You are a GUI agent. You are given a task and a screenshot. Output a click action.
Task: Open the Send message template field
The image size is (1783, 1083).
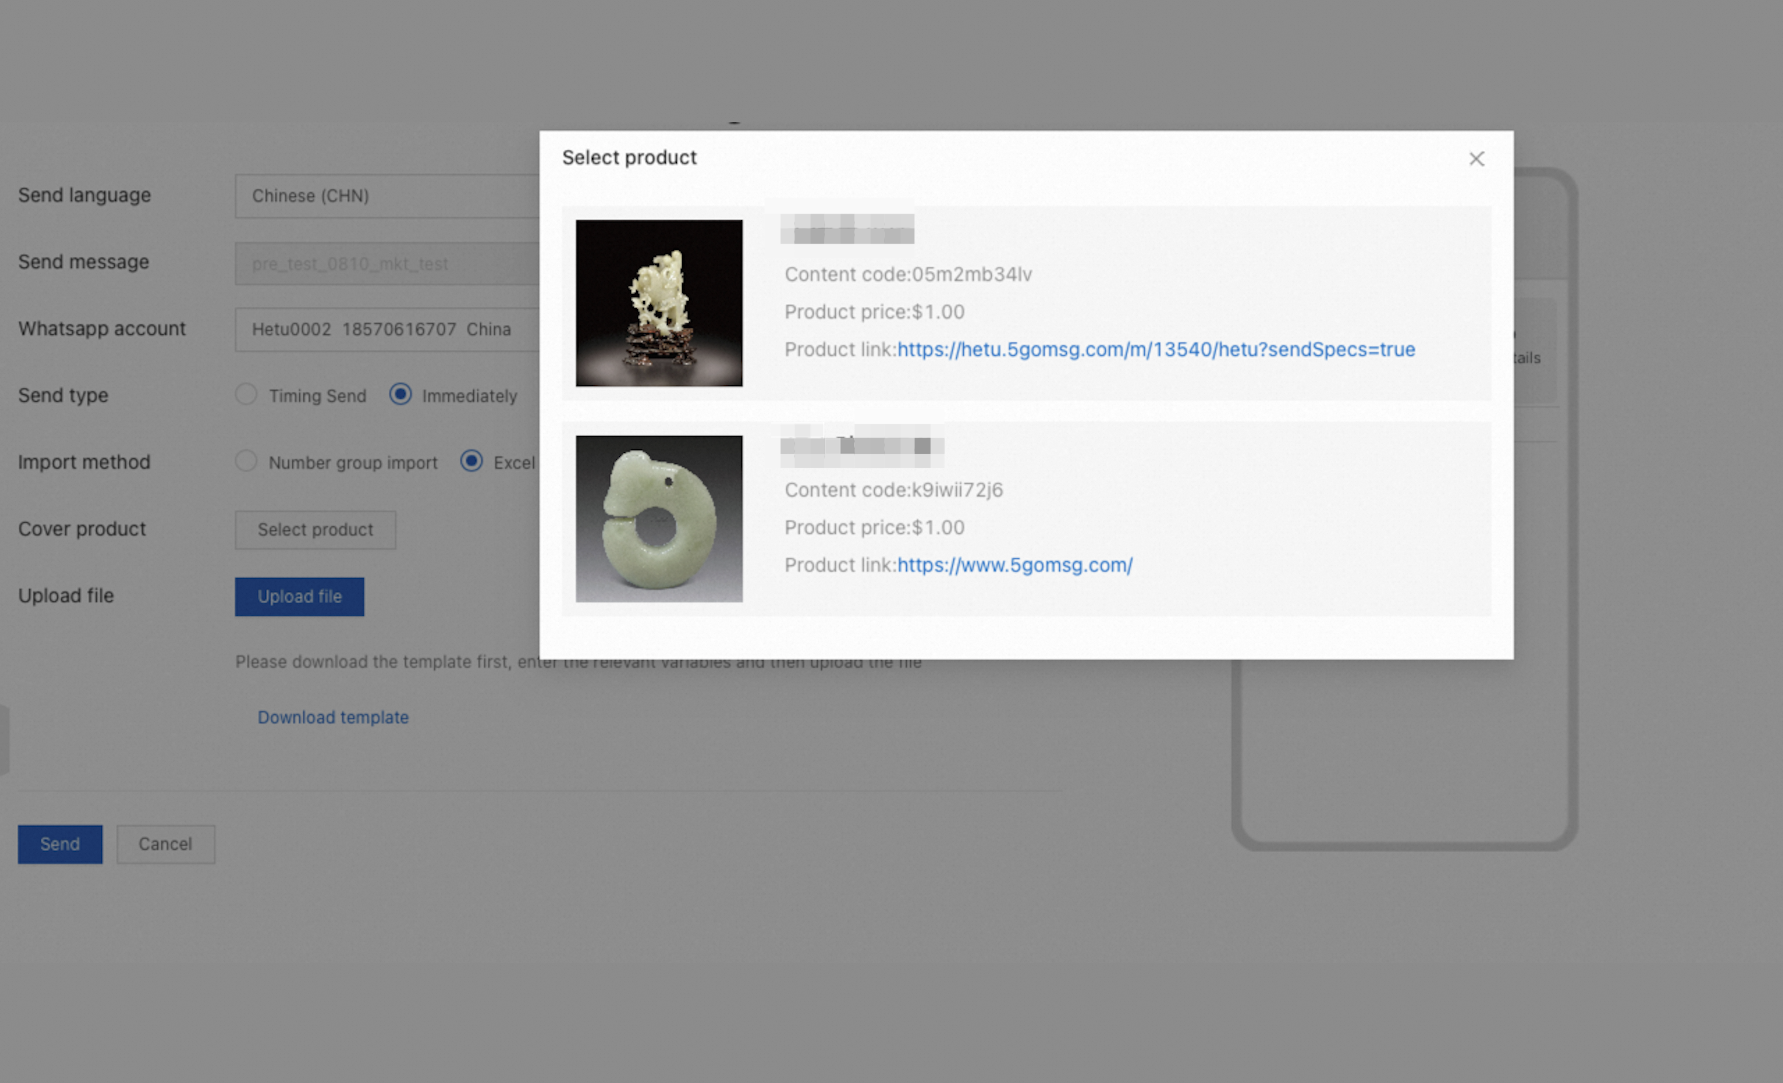388,263
